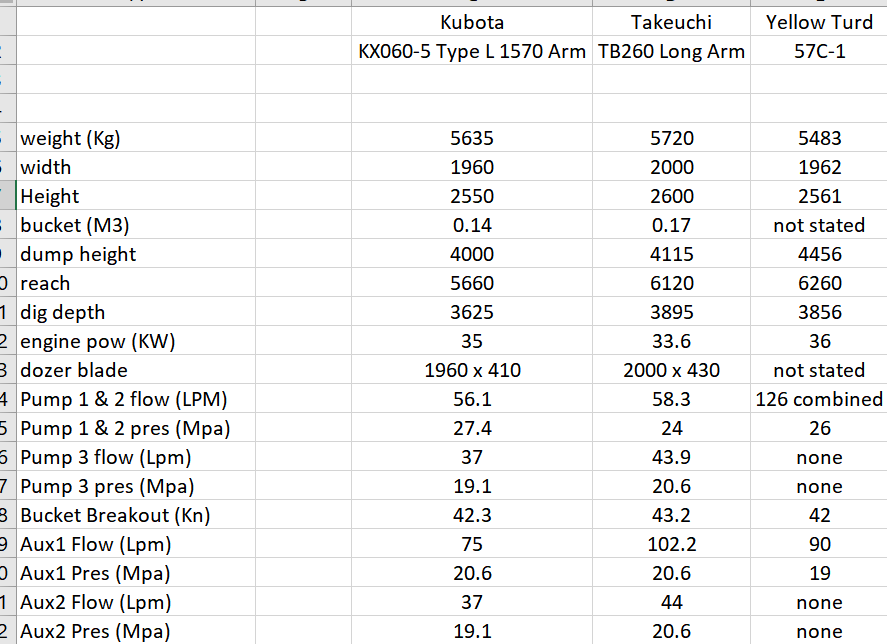
Task: Click the bucket (M3) label
Action: (x=136, y=225)
